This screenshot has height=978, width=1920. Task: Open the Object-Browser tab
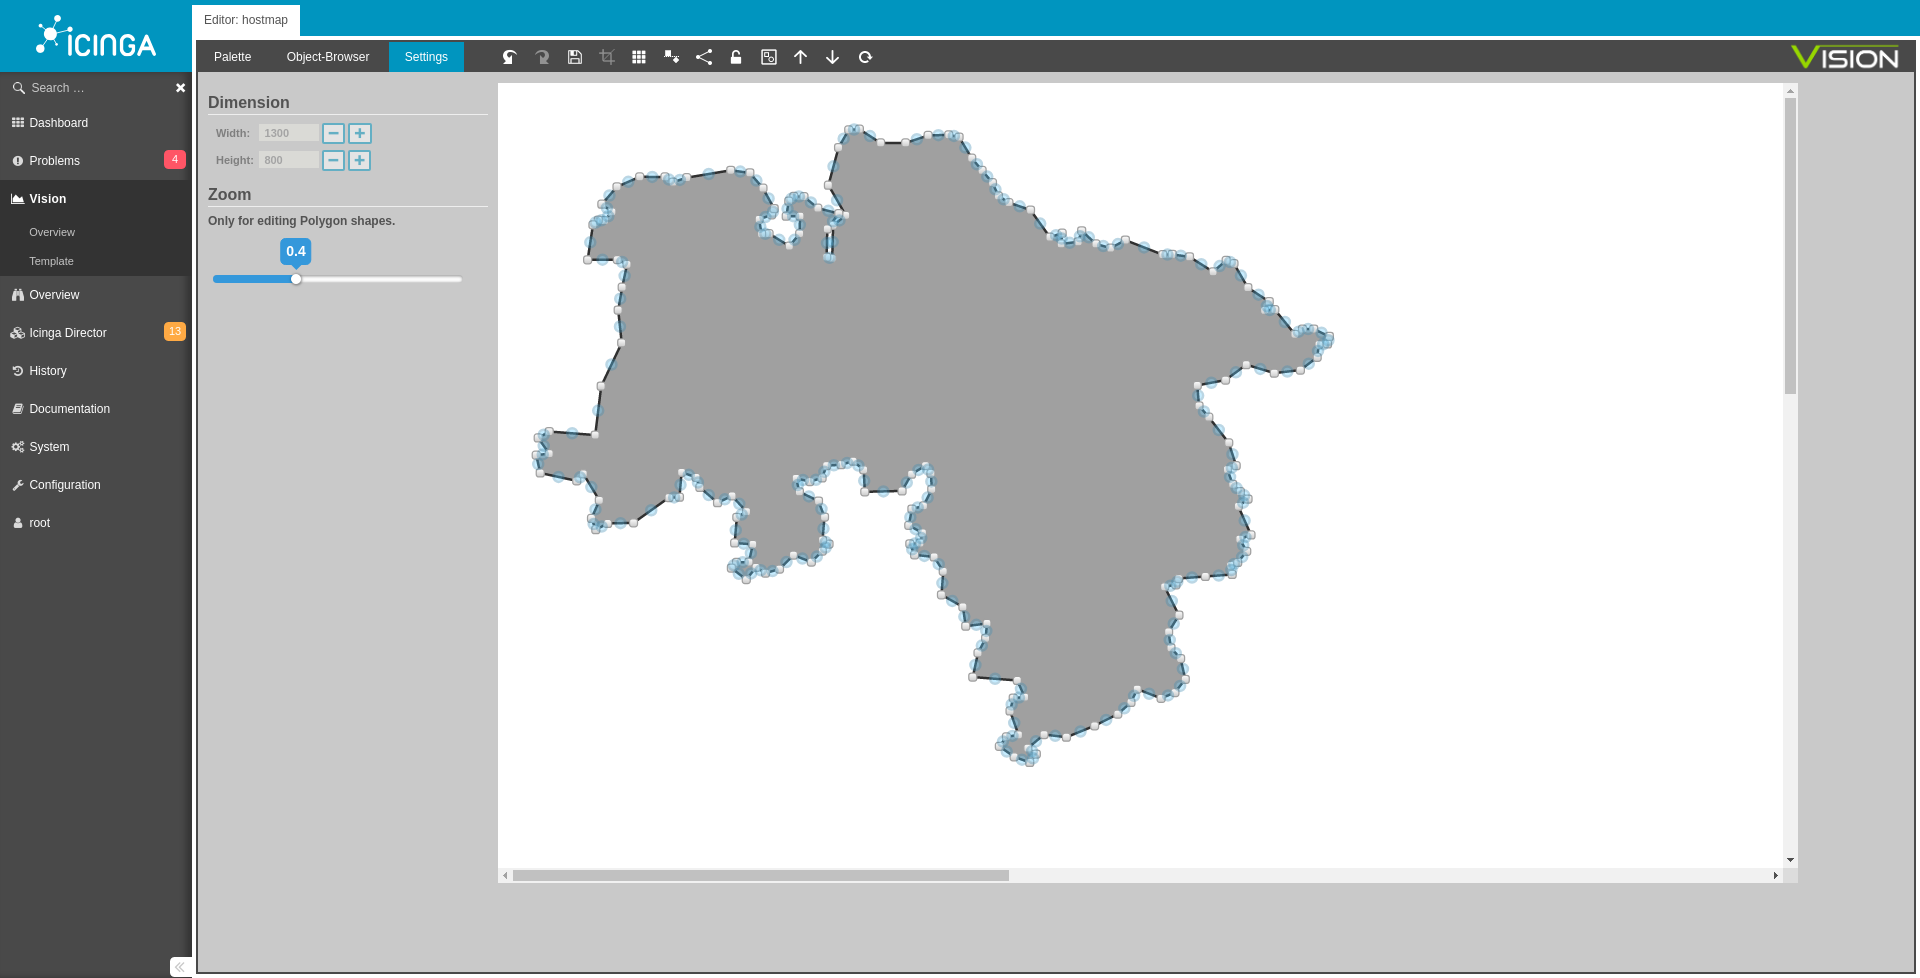(x=328, y=57)
